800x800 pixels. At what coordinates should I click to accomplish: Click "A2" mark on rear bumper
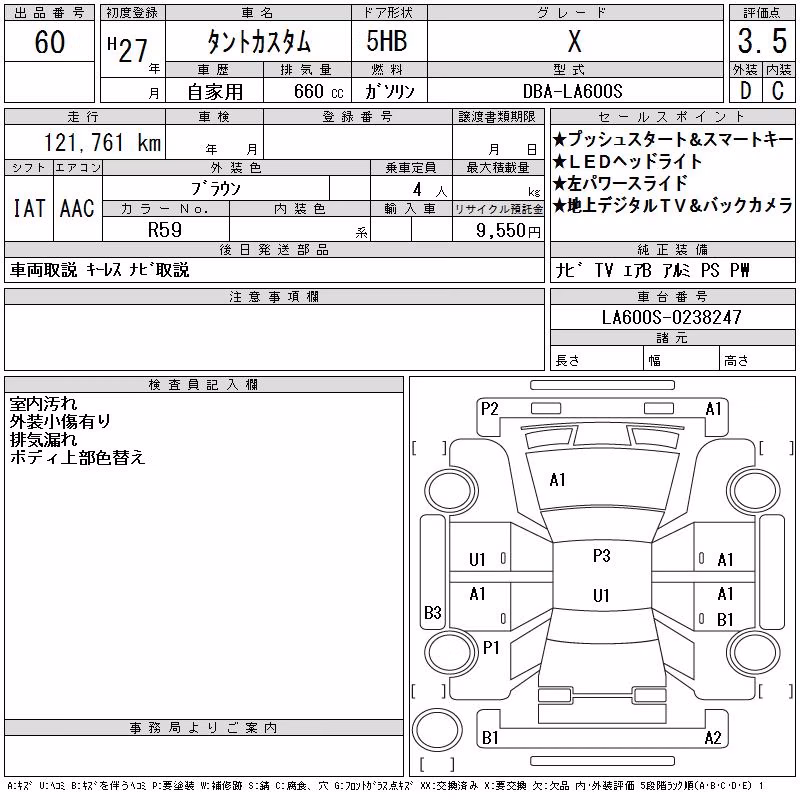click(x=713, y=737)
